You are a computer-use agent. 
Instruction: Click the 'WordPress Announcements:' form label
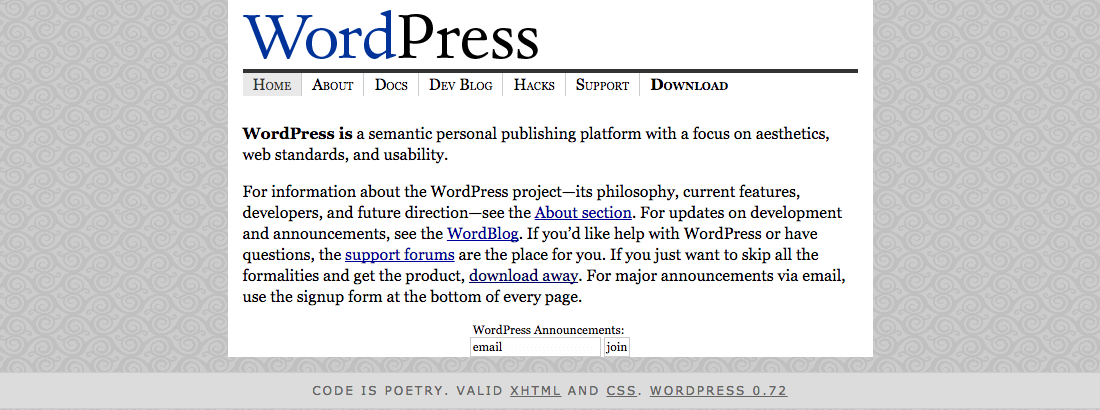click(x=548, y=329)
